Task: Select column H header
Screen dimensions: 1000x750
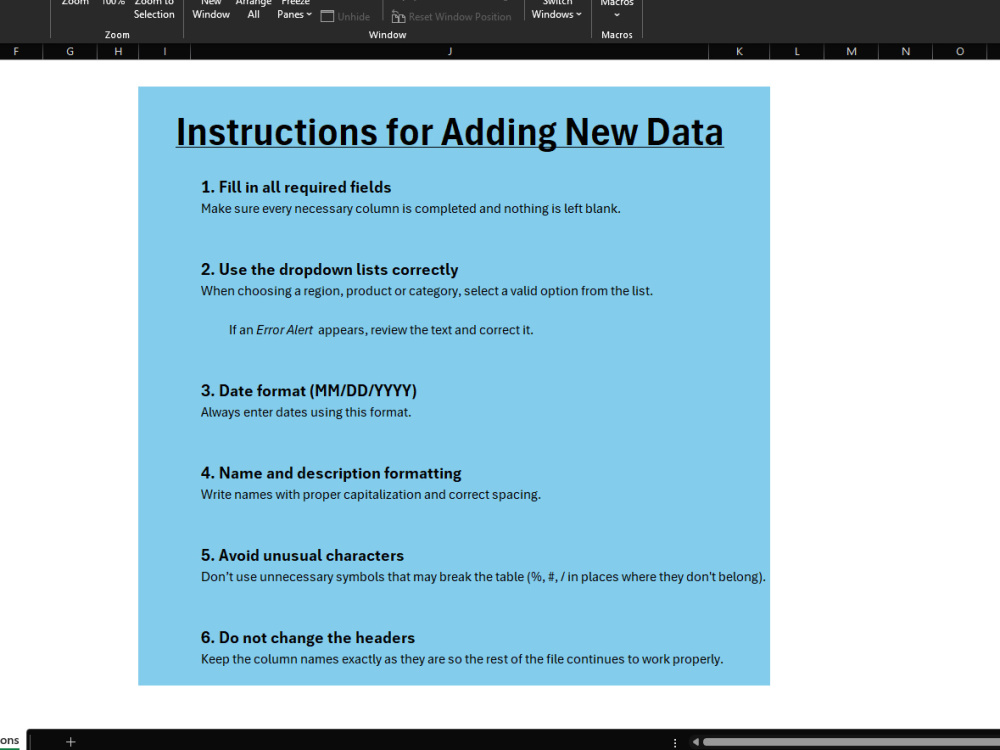Action: point(118,52)
